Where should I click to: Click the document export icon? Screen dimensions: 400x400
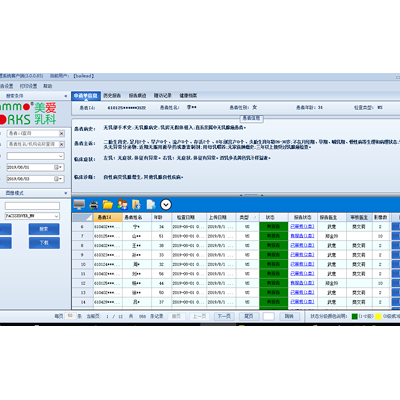[x=151, y=204]
